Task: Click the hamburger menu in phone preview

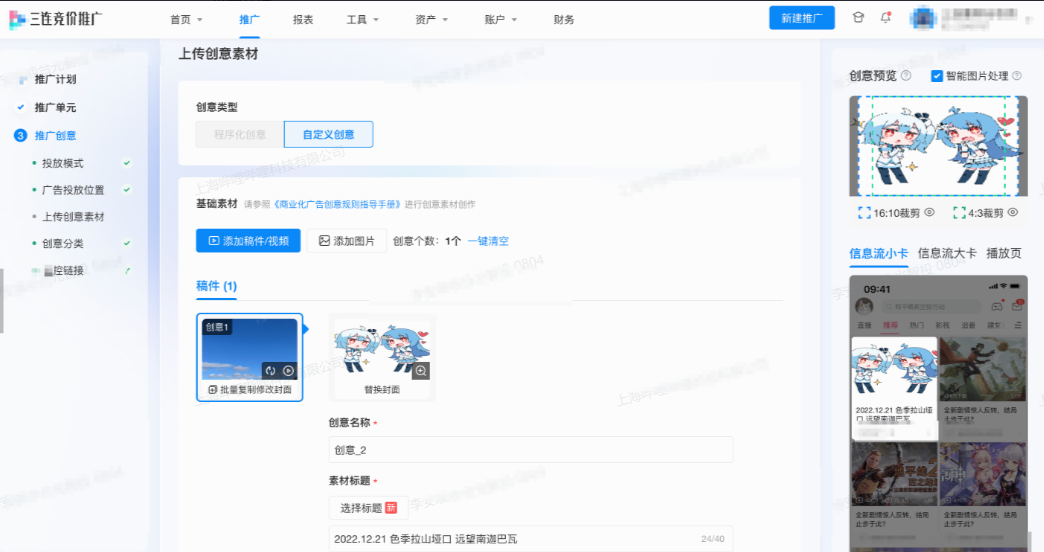Action: pyautogui.click(x=1017, y=326)
